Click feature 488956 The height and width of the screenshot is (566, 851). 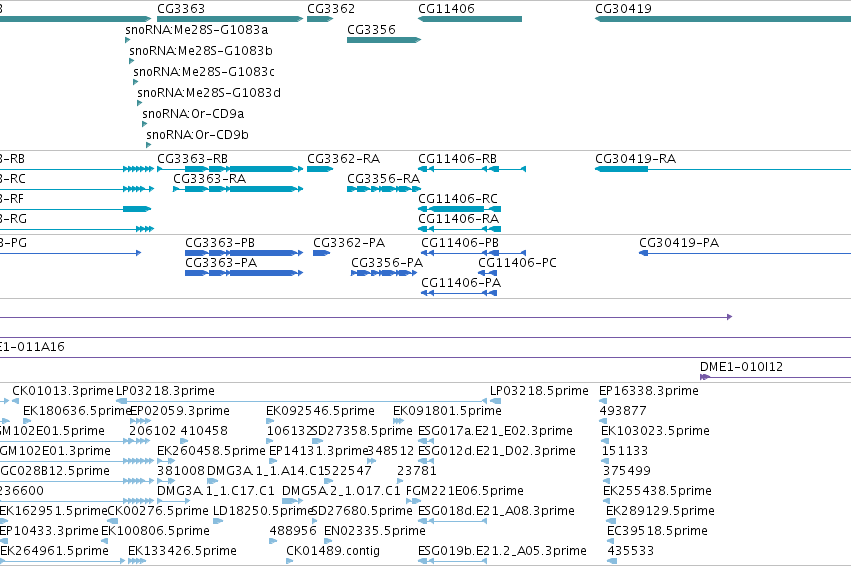(x=293, y=531)
